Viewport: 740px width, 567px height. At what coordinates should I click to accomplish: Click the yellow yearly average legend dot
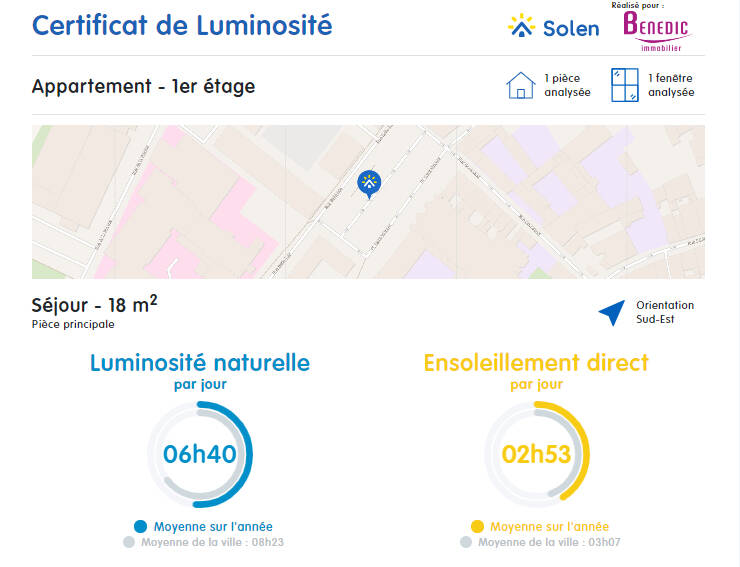click(477, 526)
